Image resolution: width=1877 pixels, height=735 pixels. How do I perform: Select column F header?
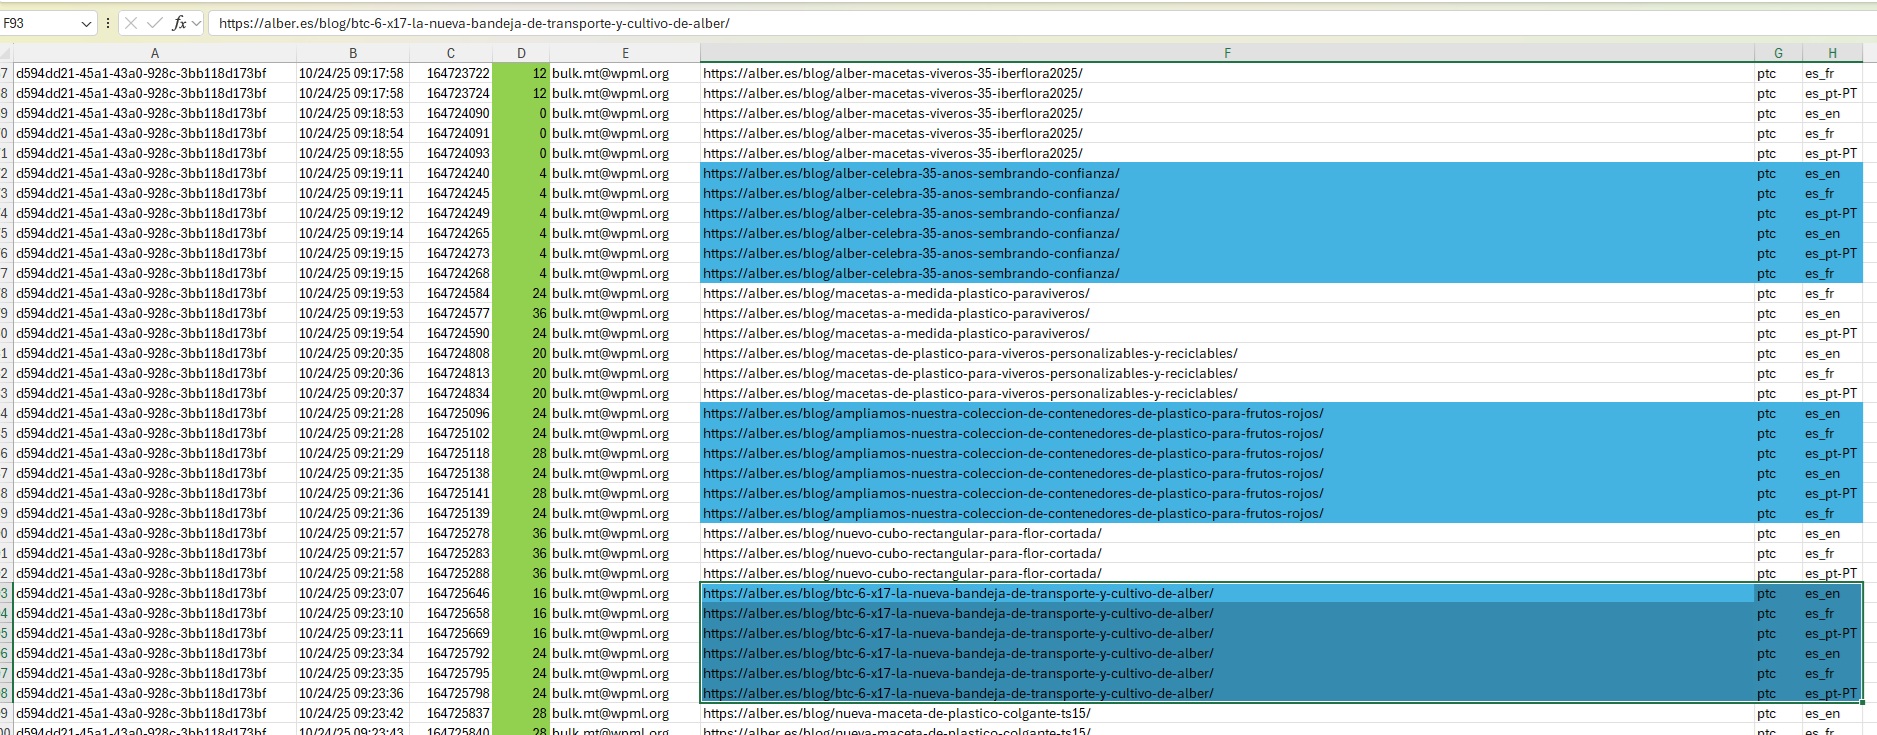(x=1227, y=53)
